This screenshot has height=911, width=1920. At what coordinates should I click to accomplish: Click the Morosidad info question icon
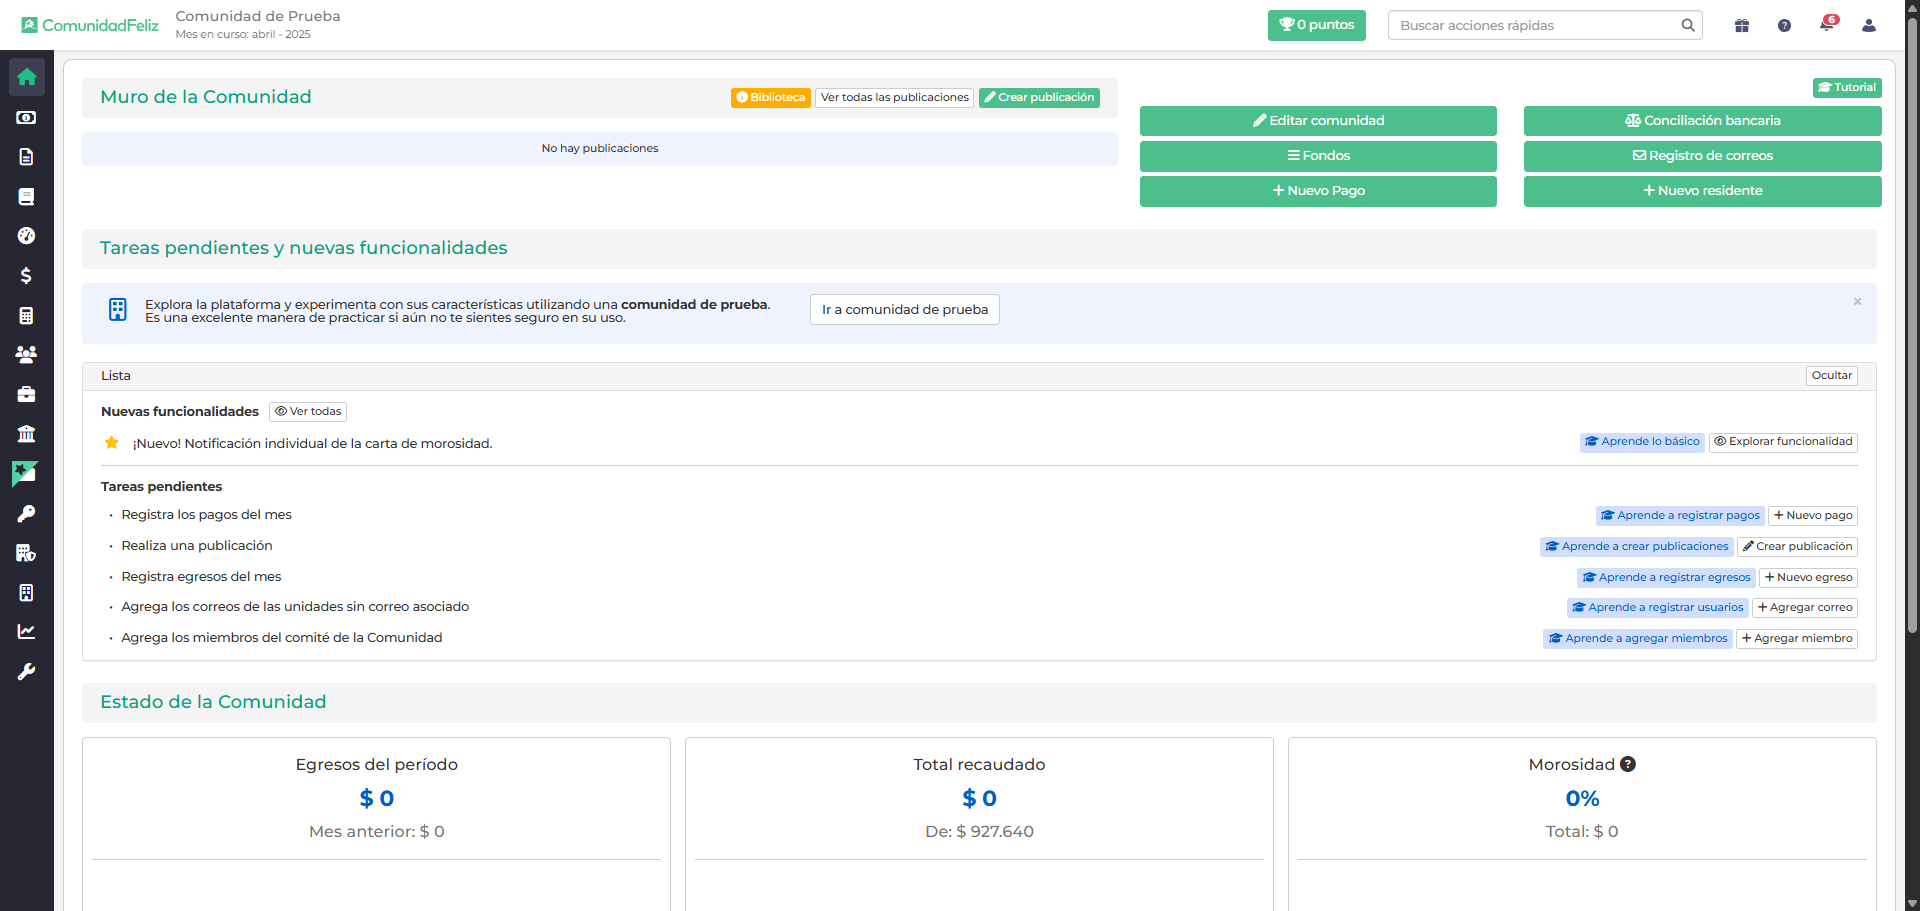pyautogui.click(x=1628, y=765)
